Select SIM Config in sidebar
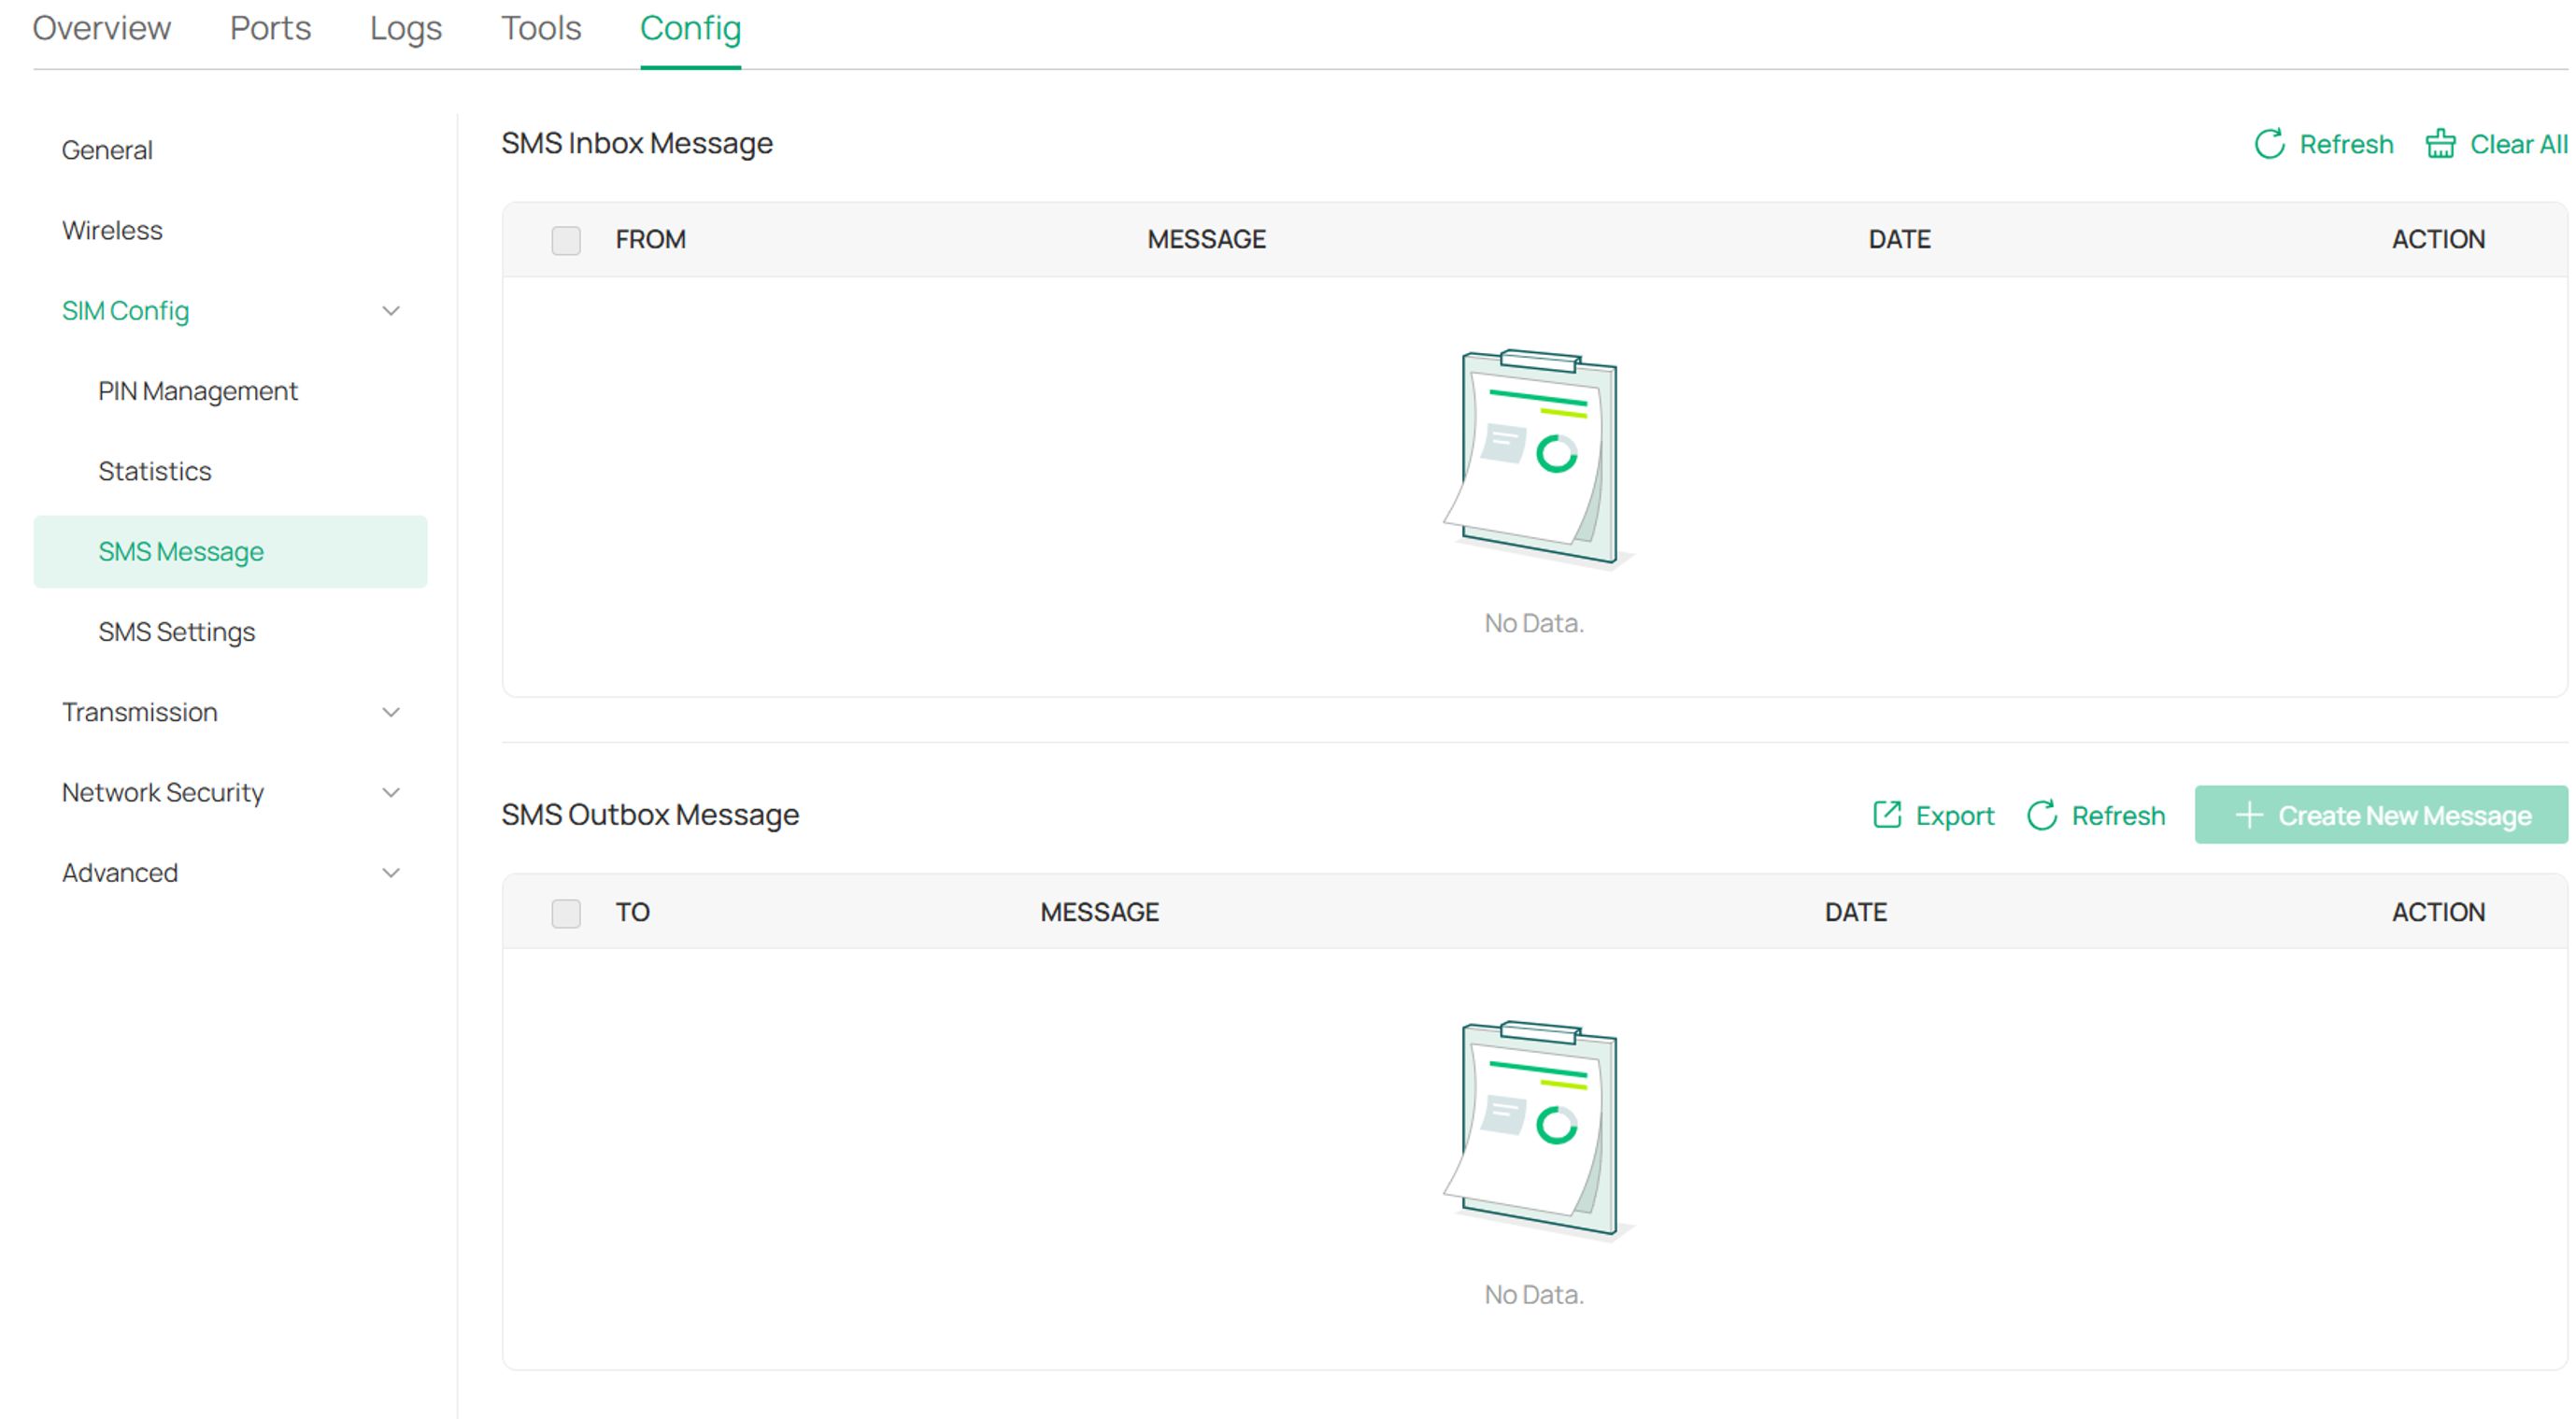Image resolution: width=2576 pixels, height=1419 pixels. pos(125,311)
